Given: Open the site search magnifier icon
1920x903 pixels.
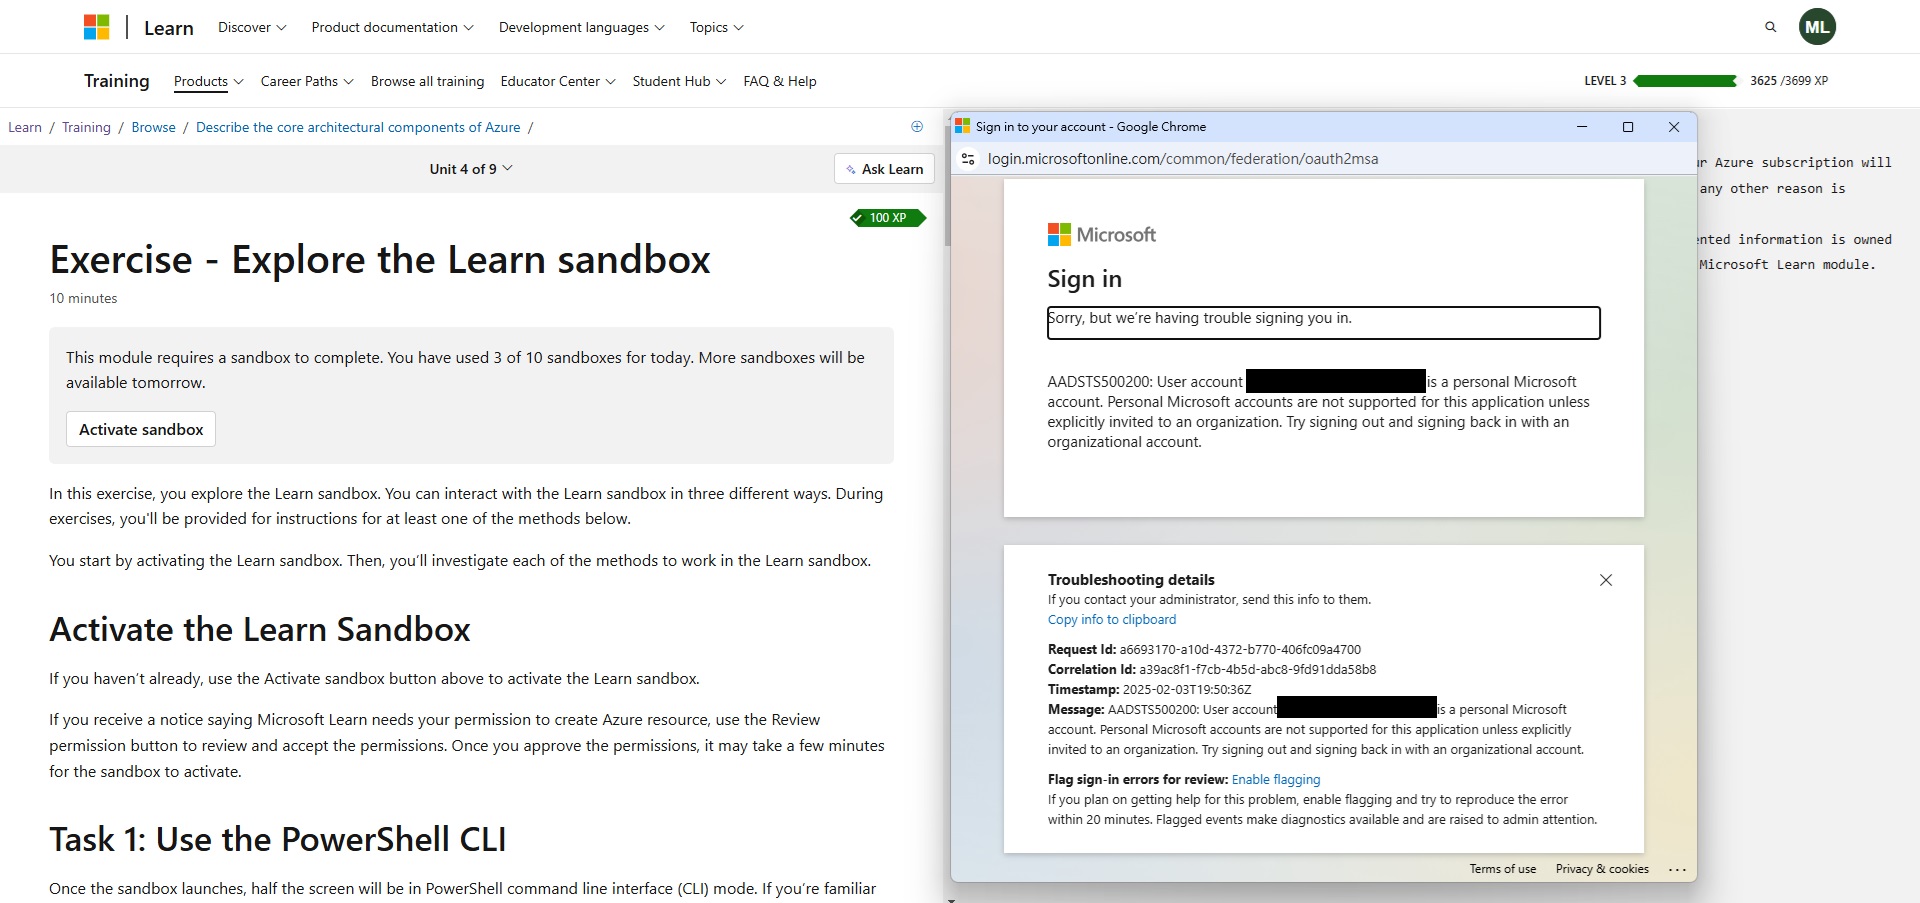Looking at the screenshot, I should pyautogui.click(x=1771, y=27).
